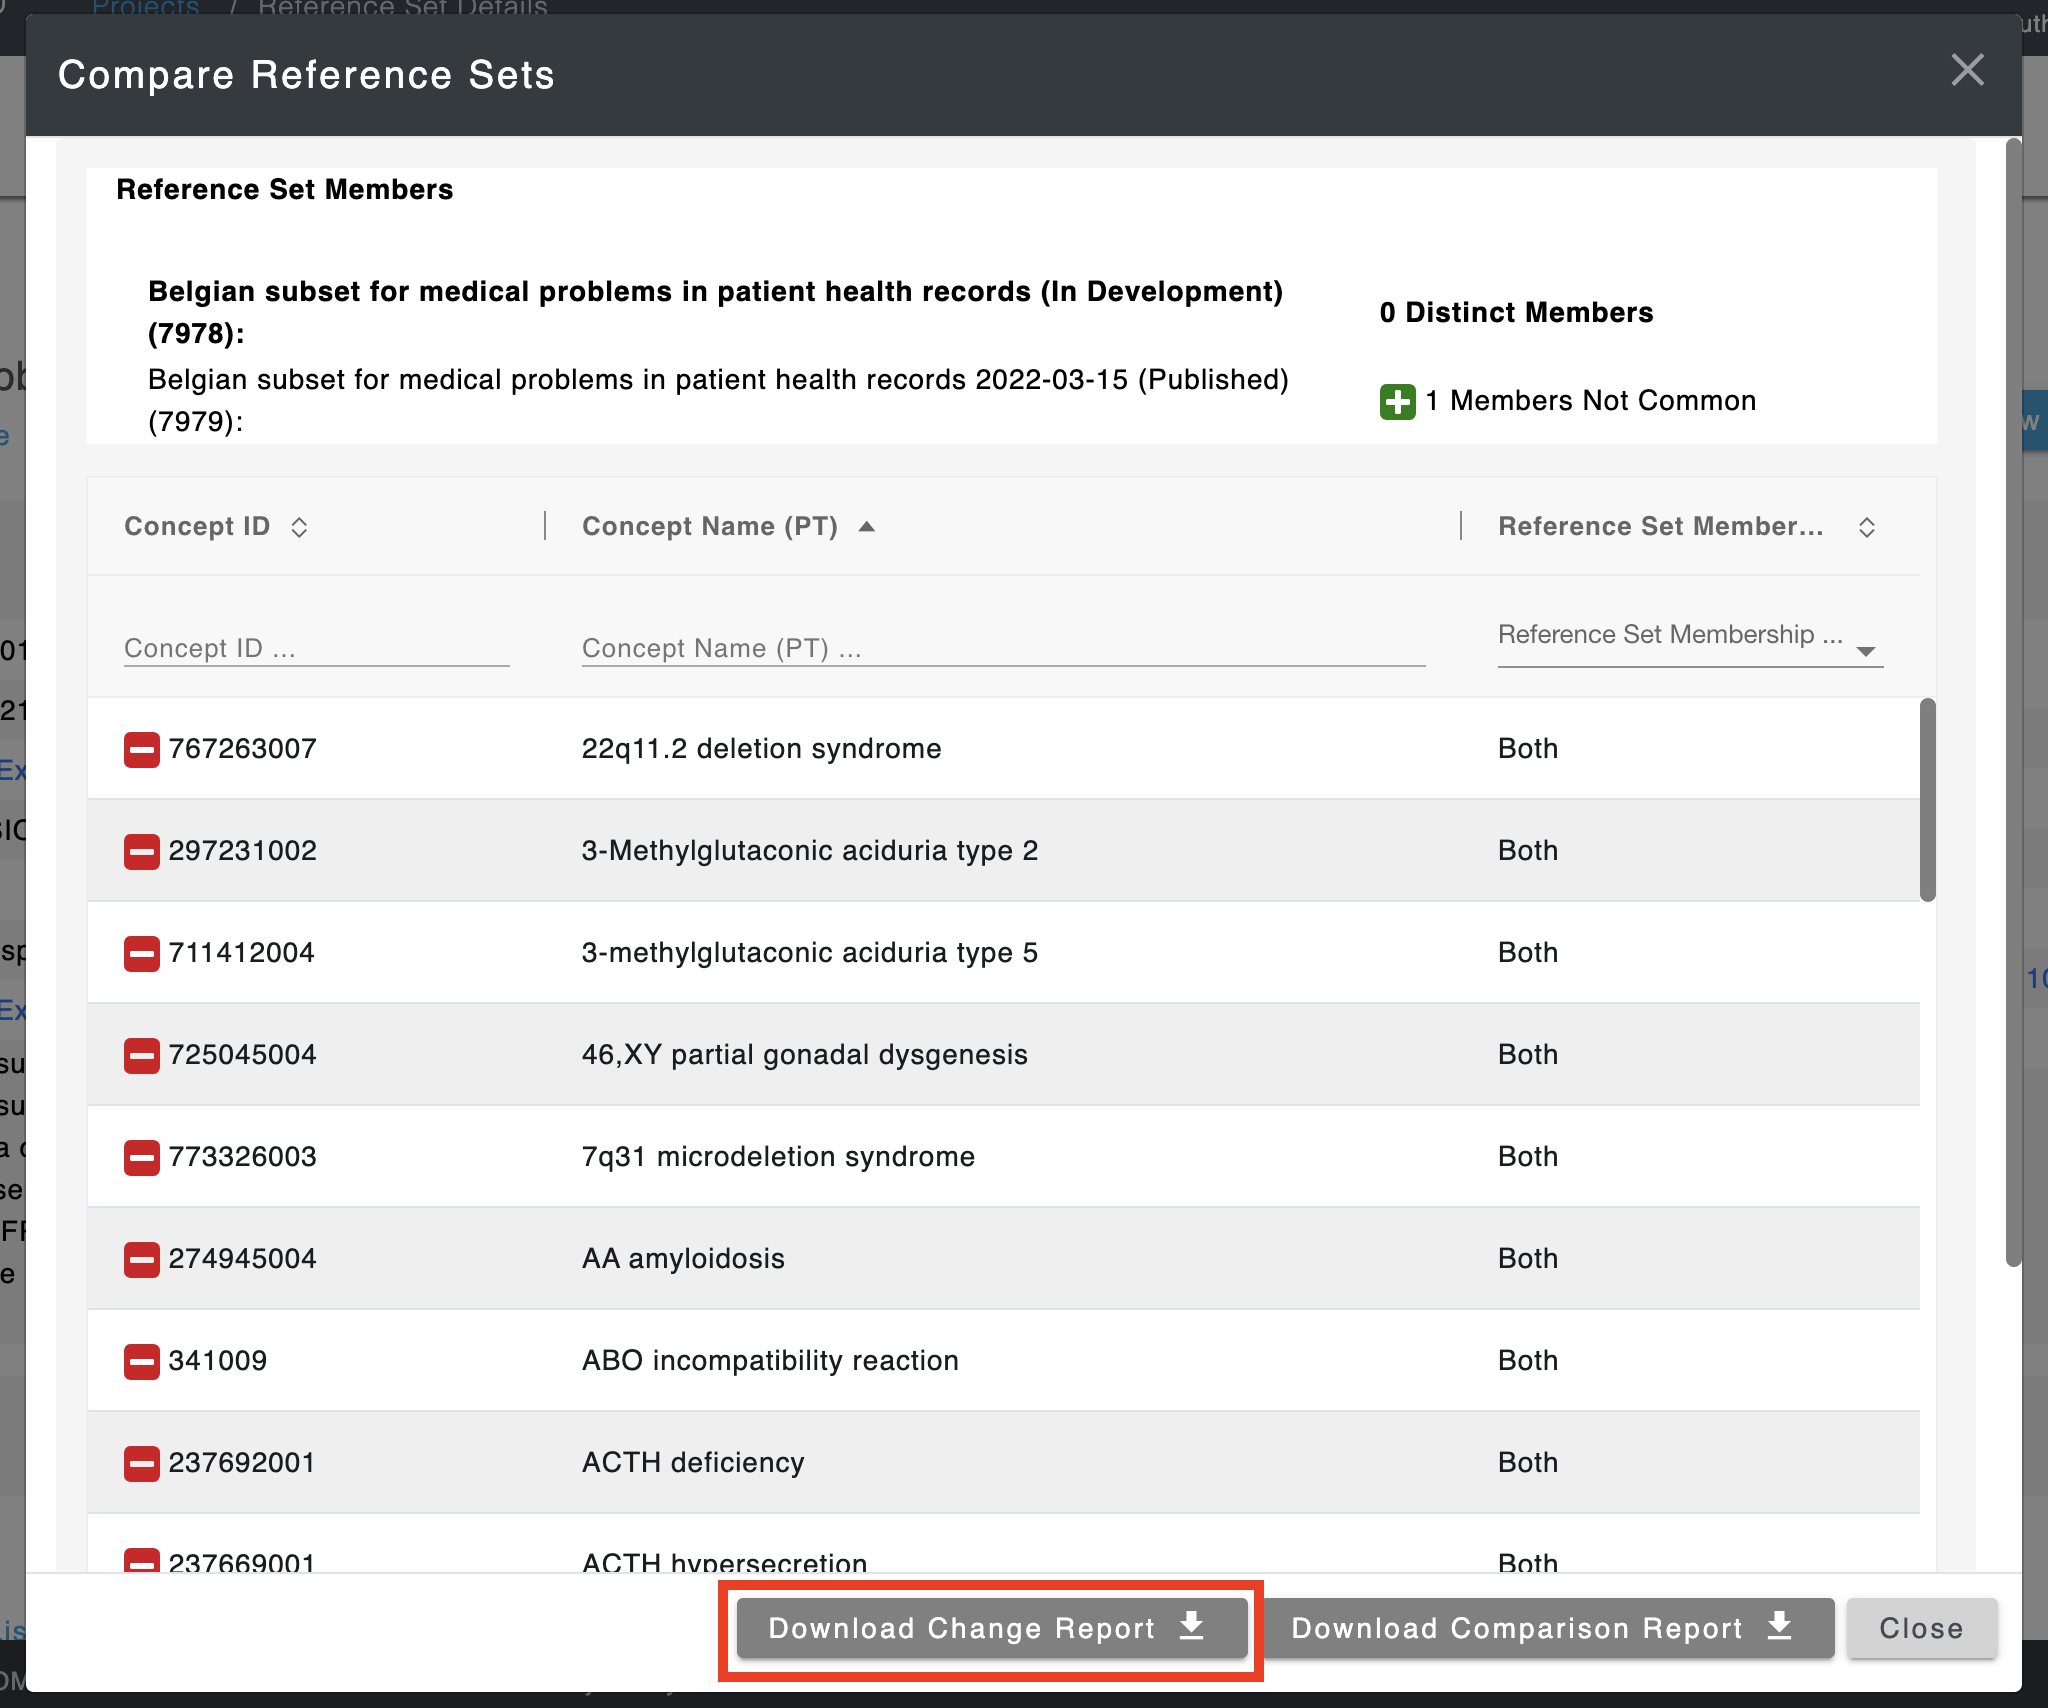Click concept ID 274945004
2048x1708 pixels.
[242, 1258]
